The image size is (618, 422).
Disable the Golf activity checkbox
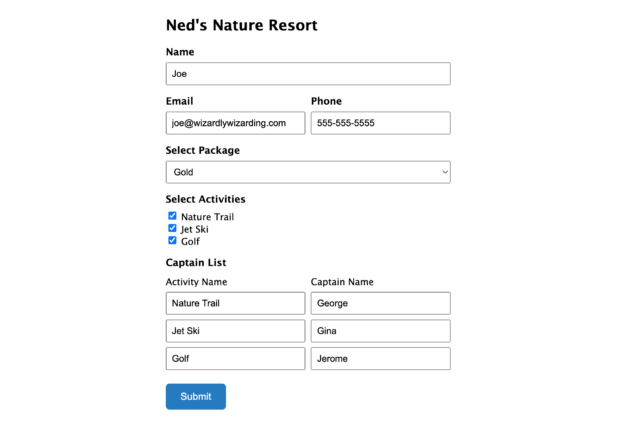172,240
